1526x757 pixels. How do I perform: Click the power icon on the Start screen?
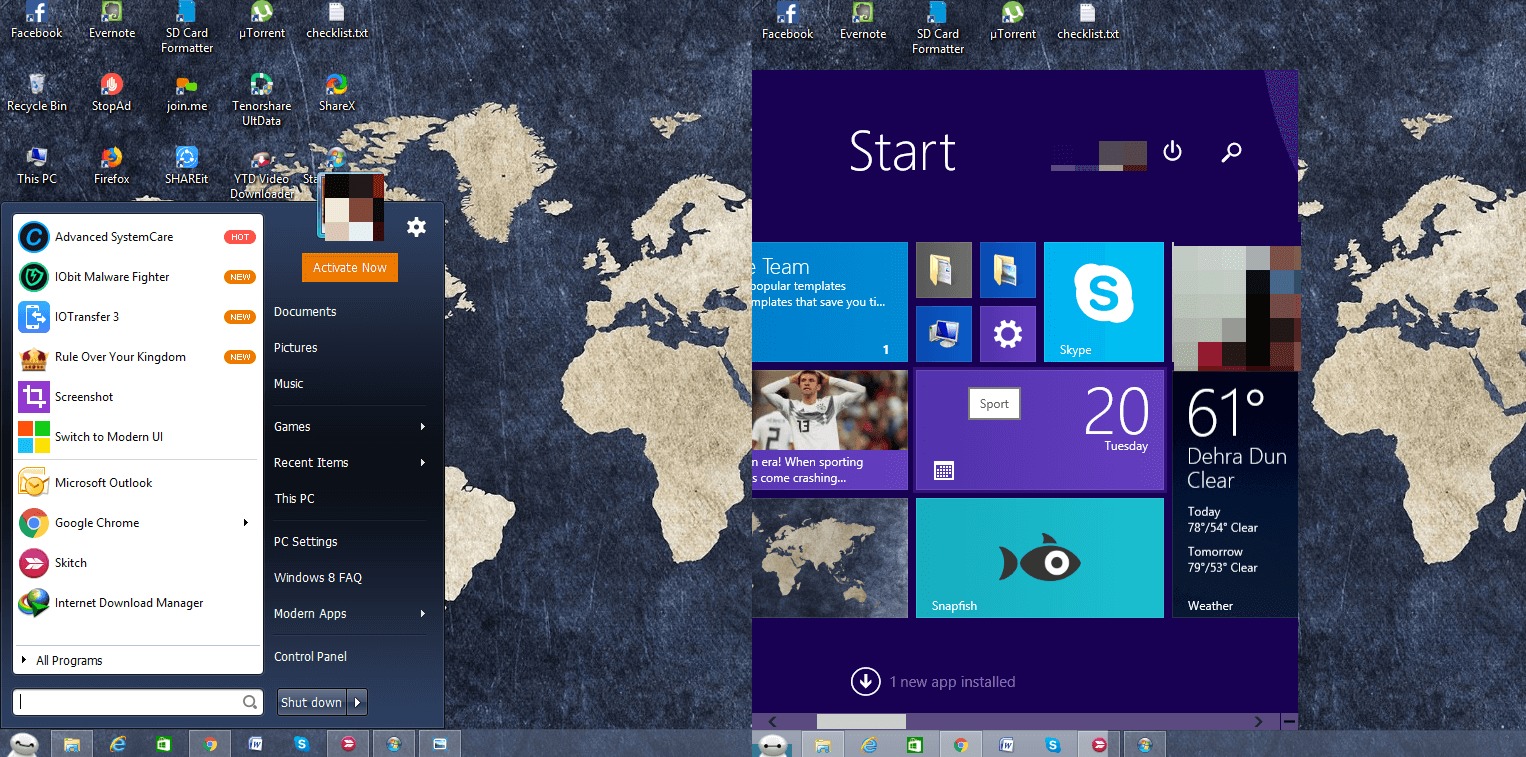click(1173, 151)
